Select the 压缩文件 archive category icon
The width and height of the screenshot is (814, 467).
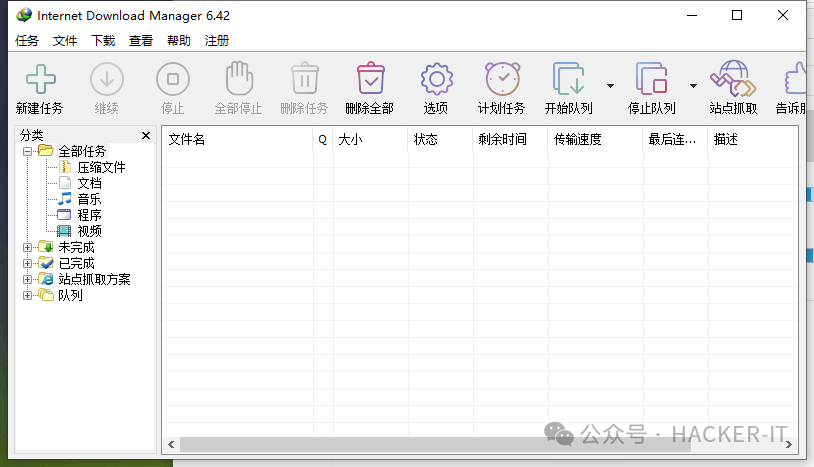point(65,167)
